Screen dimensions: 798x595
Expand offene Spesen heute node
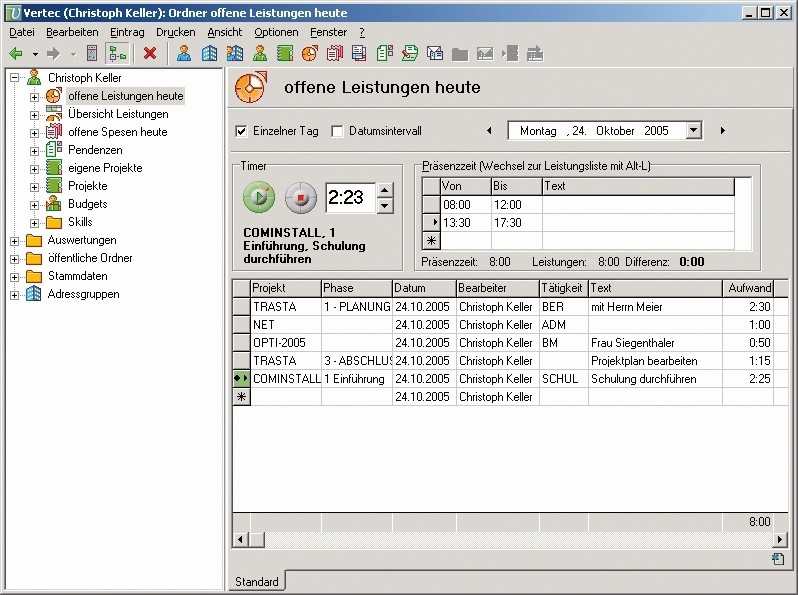click(x=34, y=133)
